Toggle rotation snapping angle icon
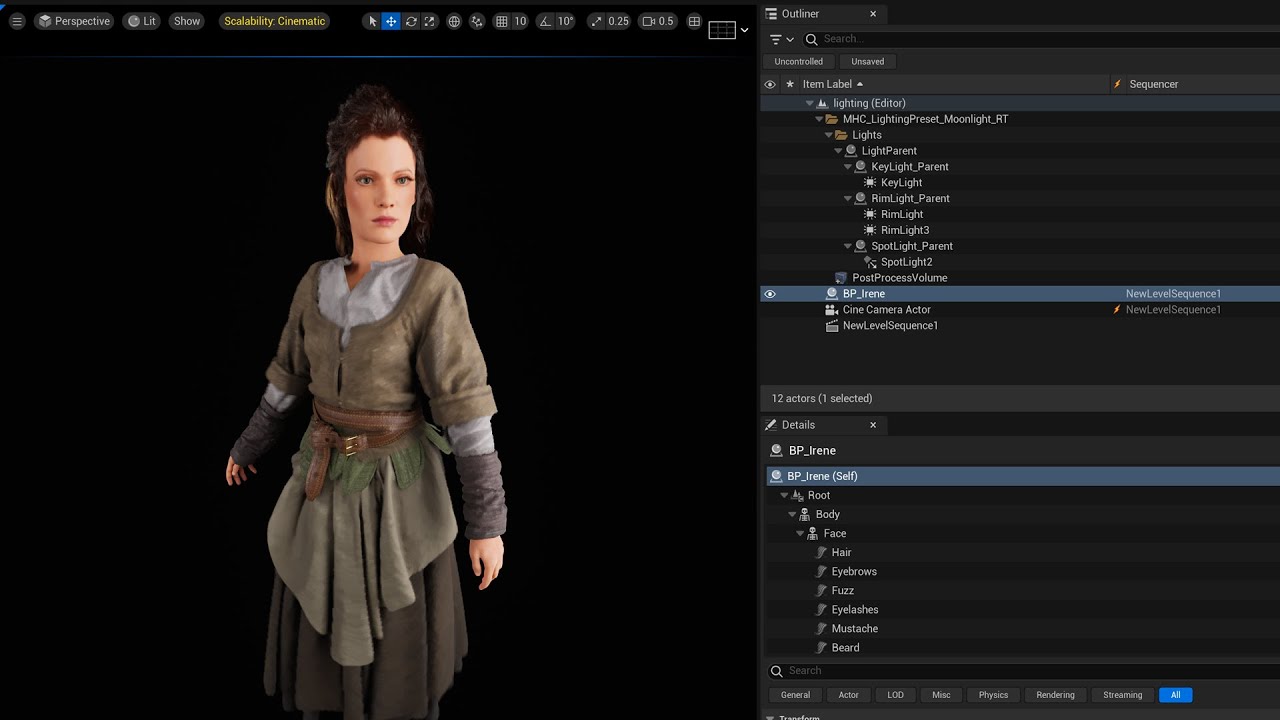Screen dimensions: 1280x720 (545, 21)
